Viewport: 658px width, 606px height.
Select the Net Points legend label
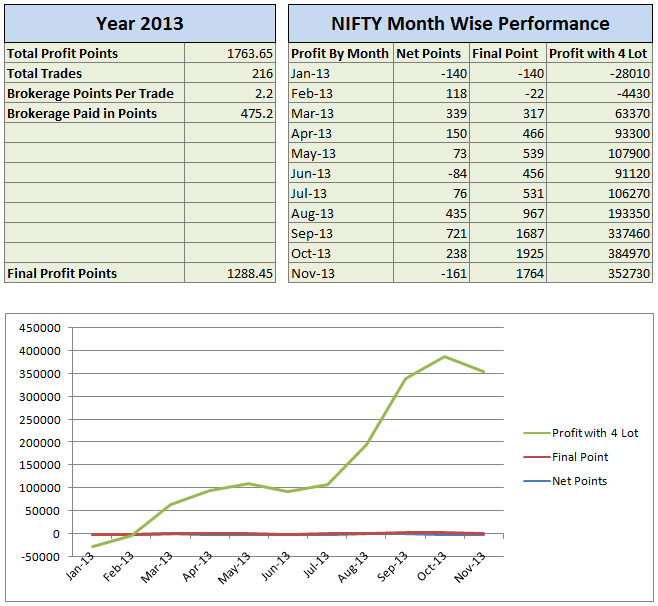click(x=579, y=481)
